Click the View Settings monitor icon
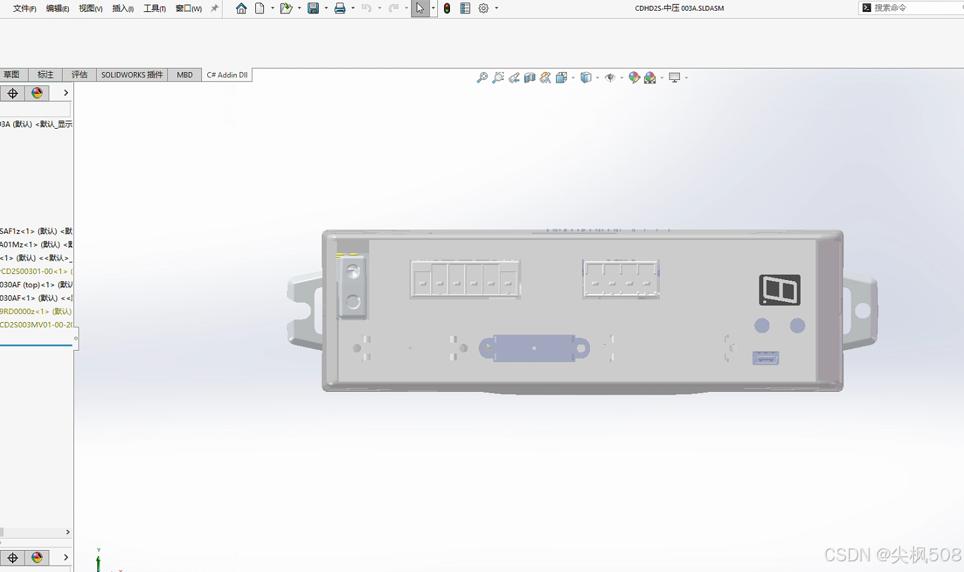Image resolution: width=964 pixels, height=572 pixels. (674, 77)
